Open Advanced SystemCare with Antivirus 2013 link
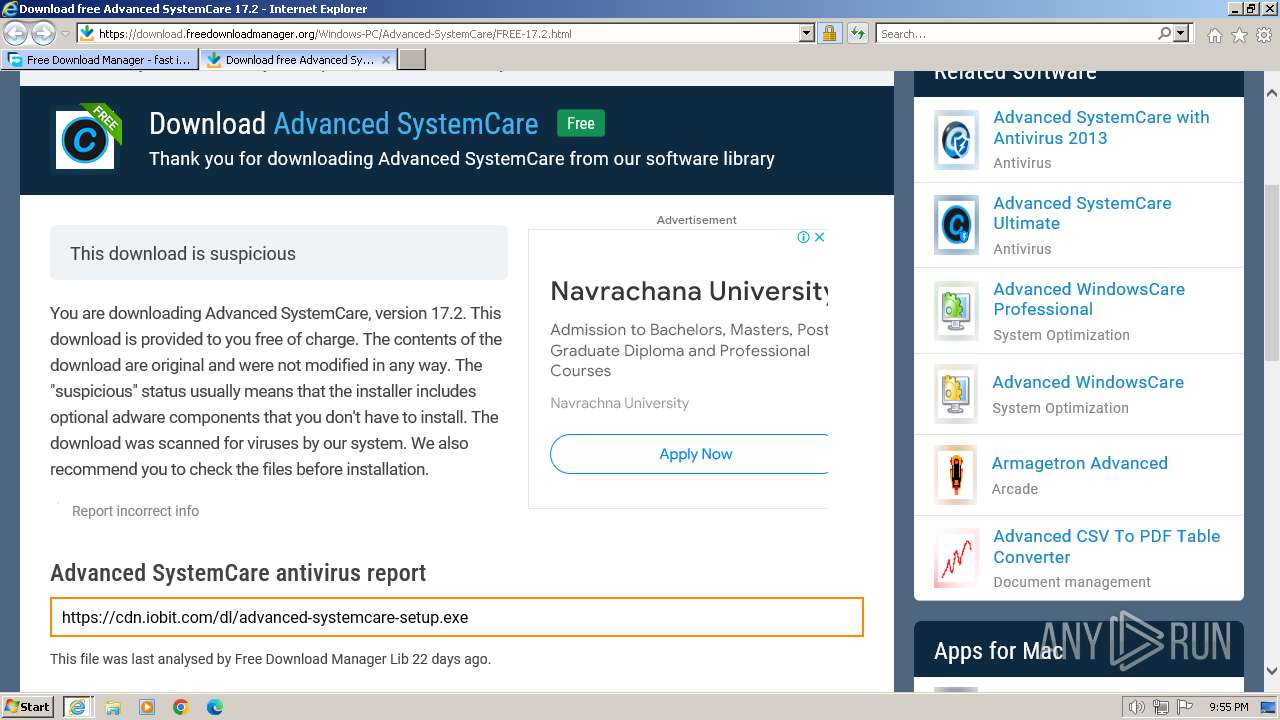The height and width of the screenshot is (720, 1280). (x=1101, y=127)
